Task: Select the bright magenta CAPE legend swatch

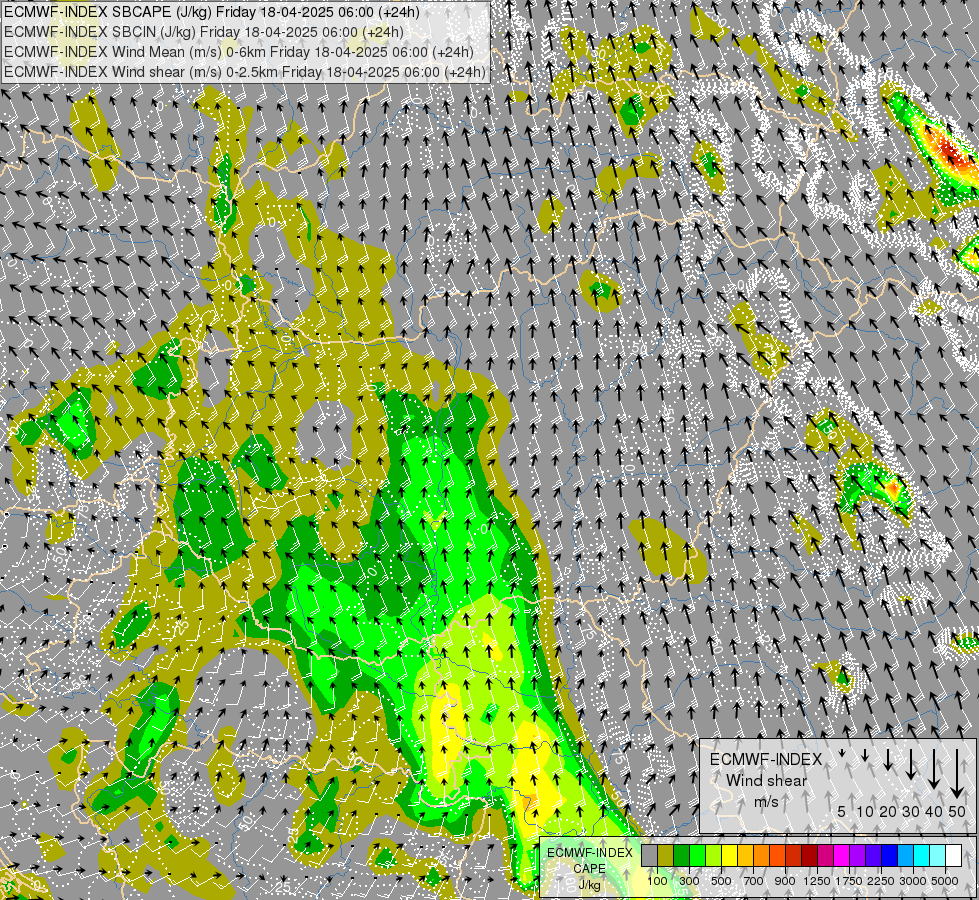Action: click(x=842, y=856)
